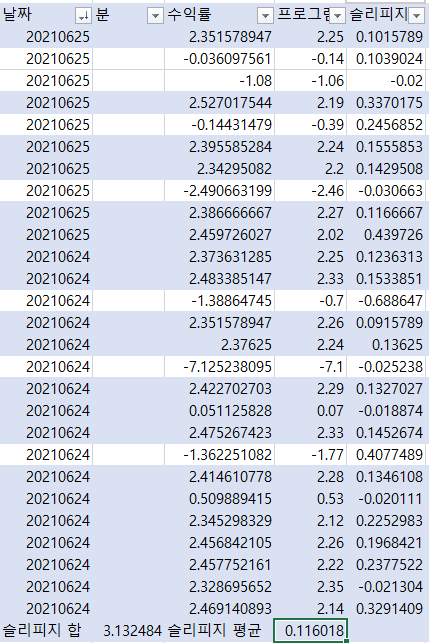This screenshot has width=429, height=643.
Task: Click the slippage cell 0.3370175
Action: click(386, 103)
